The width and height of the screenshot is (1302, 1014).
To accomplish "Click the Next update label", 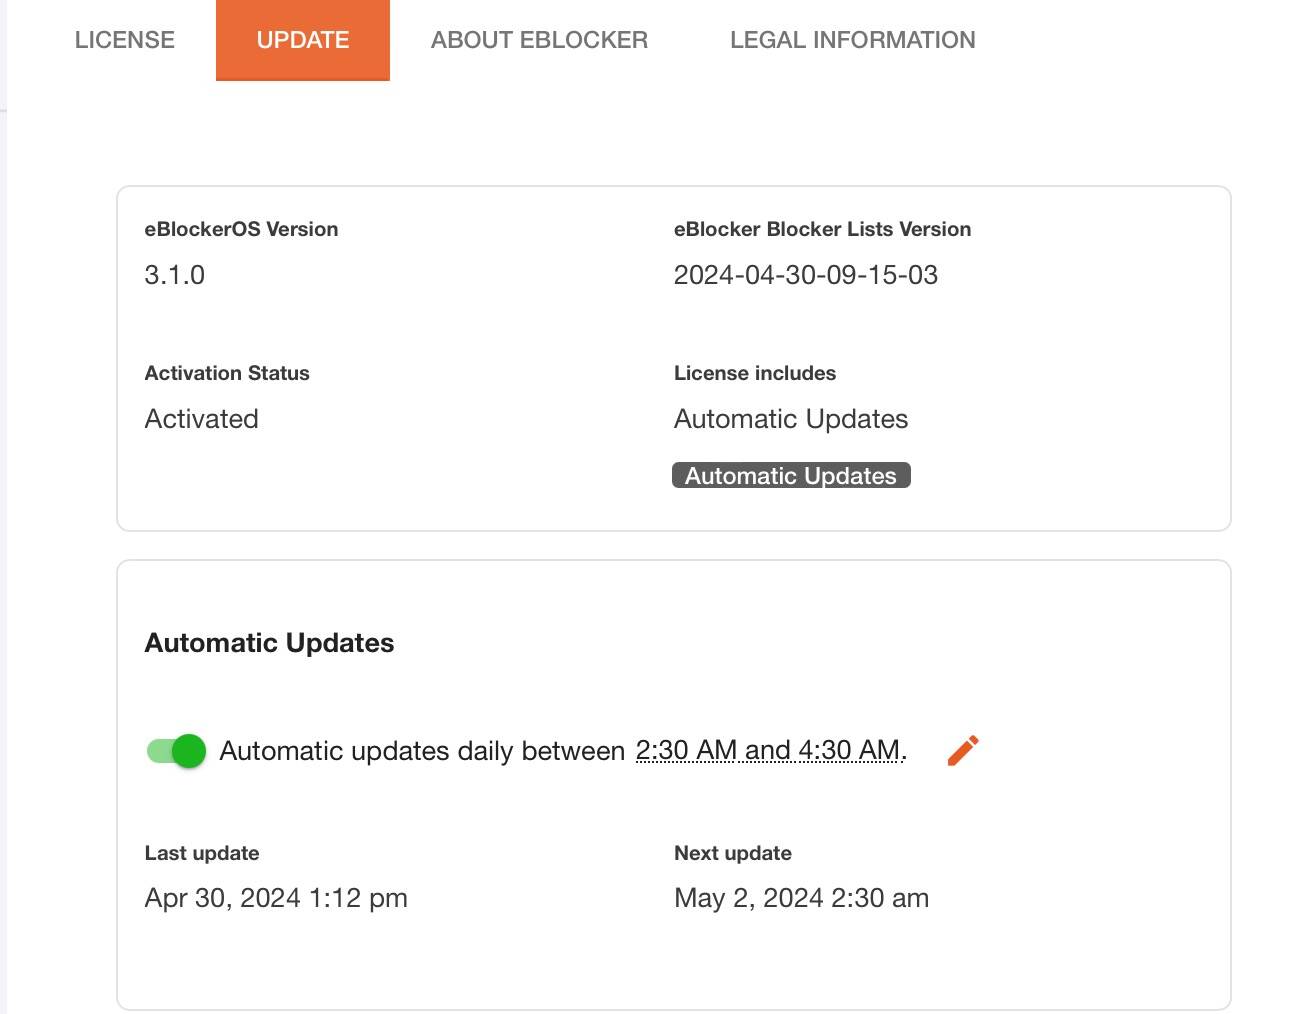I will click(733, 853).
